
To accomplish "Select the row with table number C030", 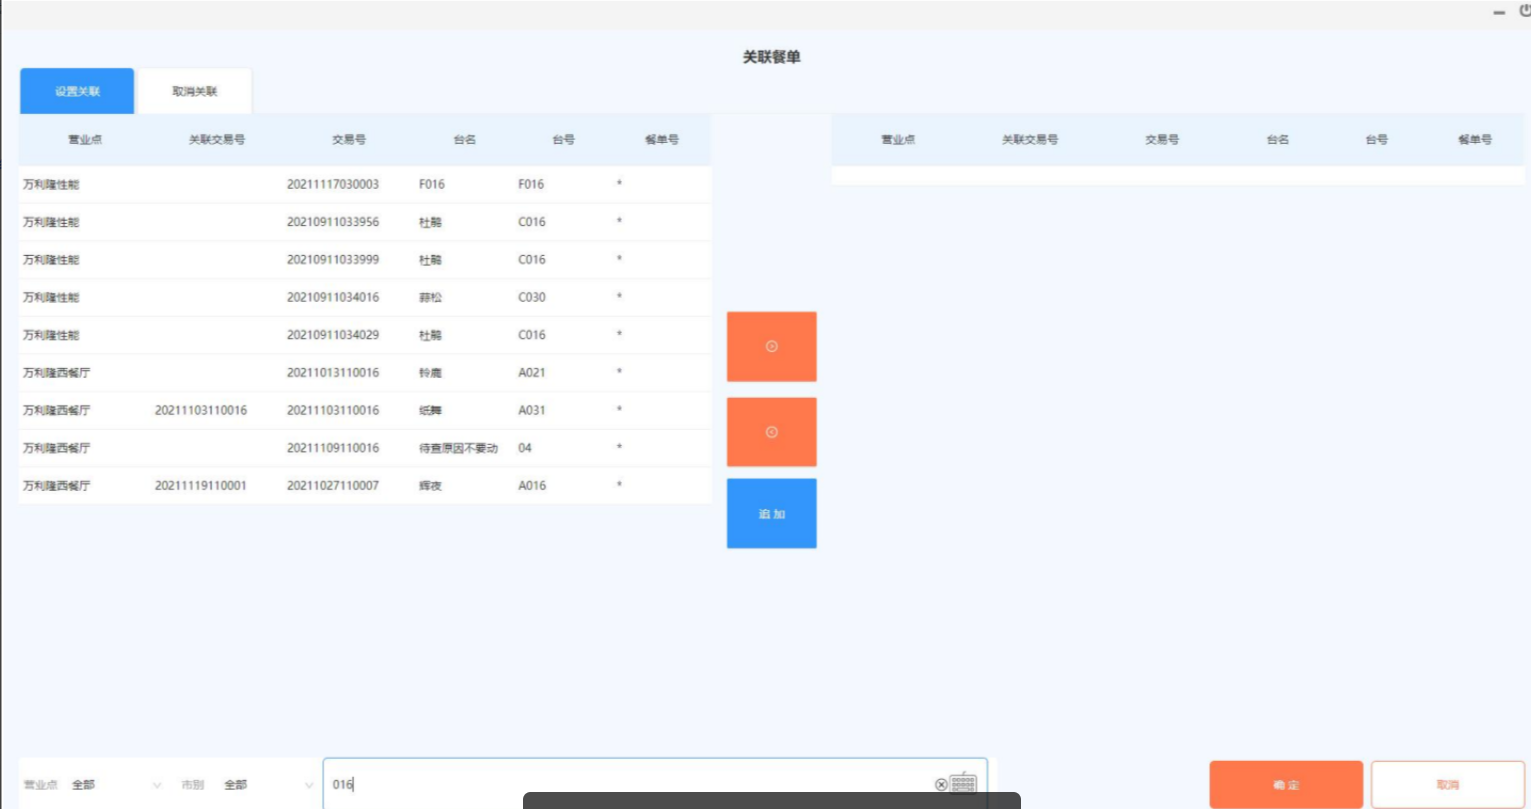I will click(x=531, y=298).
